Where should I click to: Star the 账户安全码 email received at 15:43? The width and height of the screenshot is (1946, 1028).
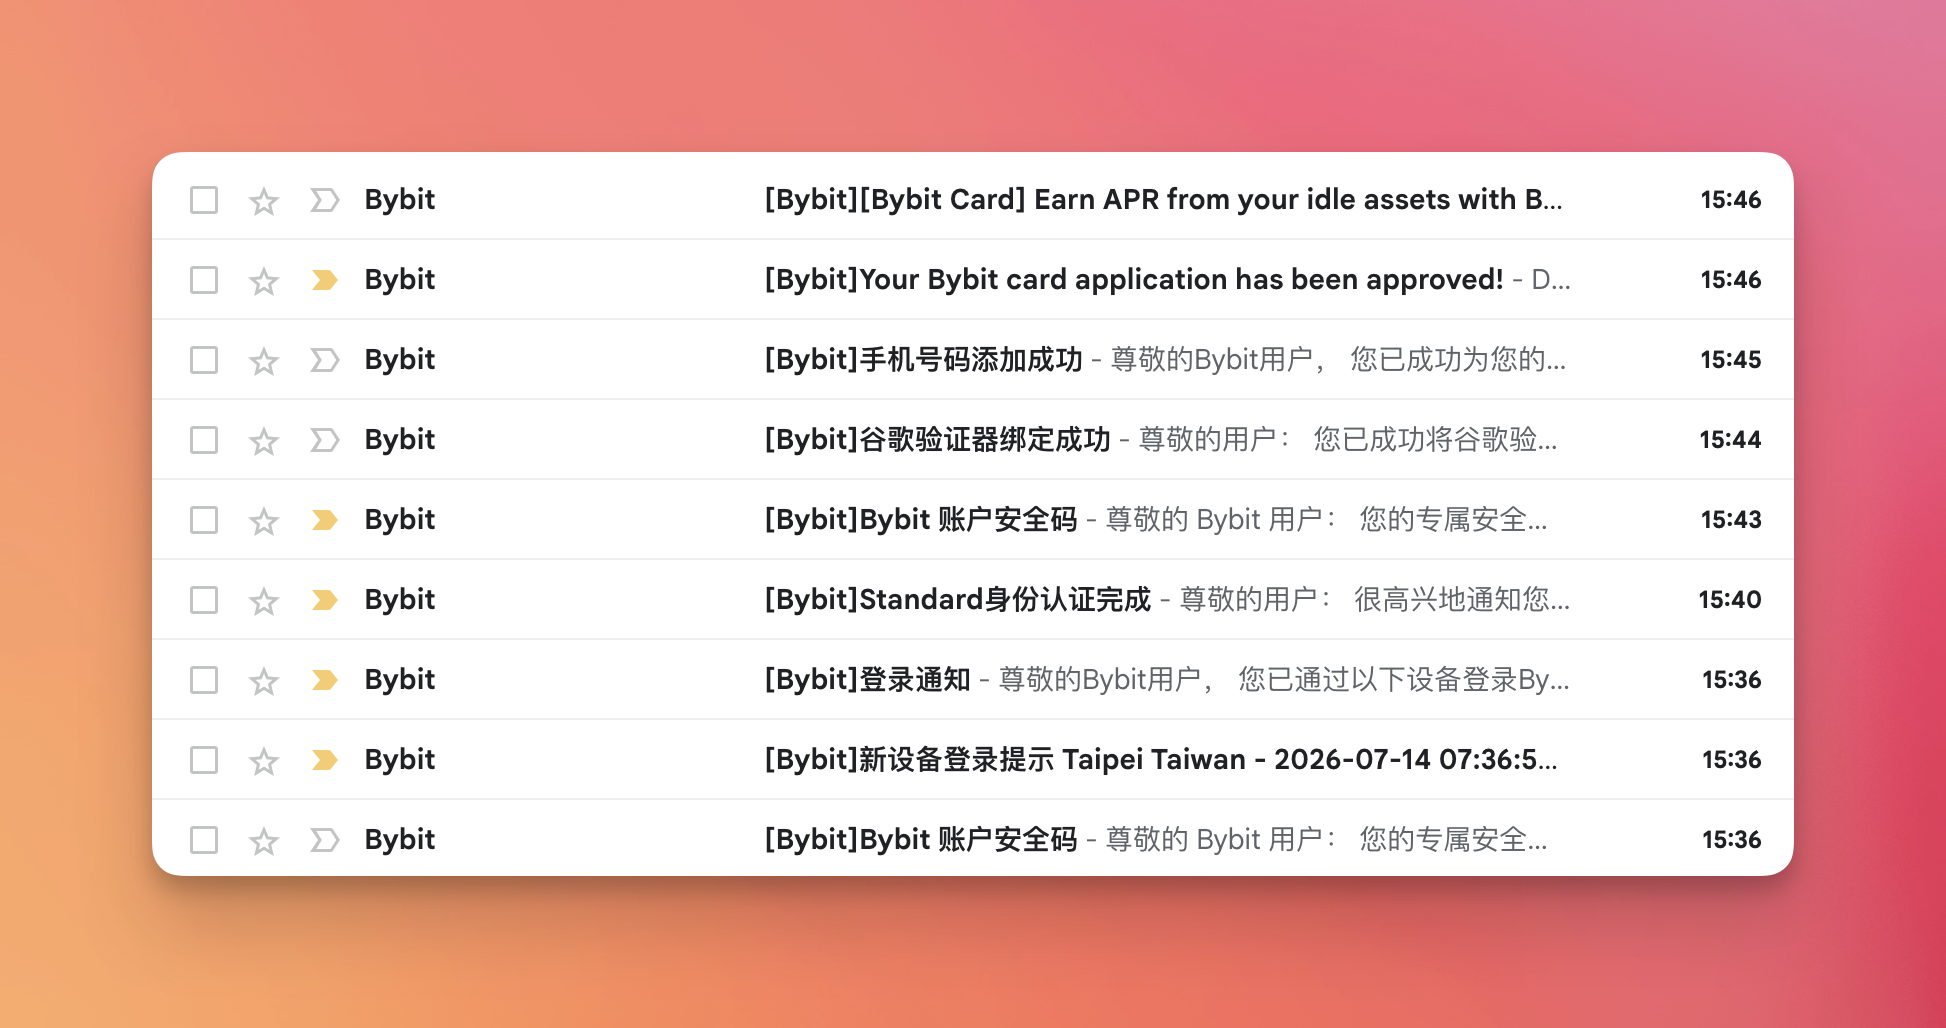pos(264,521)
